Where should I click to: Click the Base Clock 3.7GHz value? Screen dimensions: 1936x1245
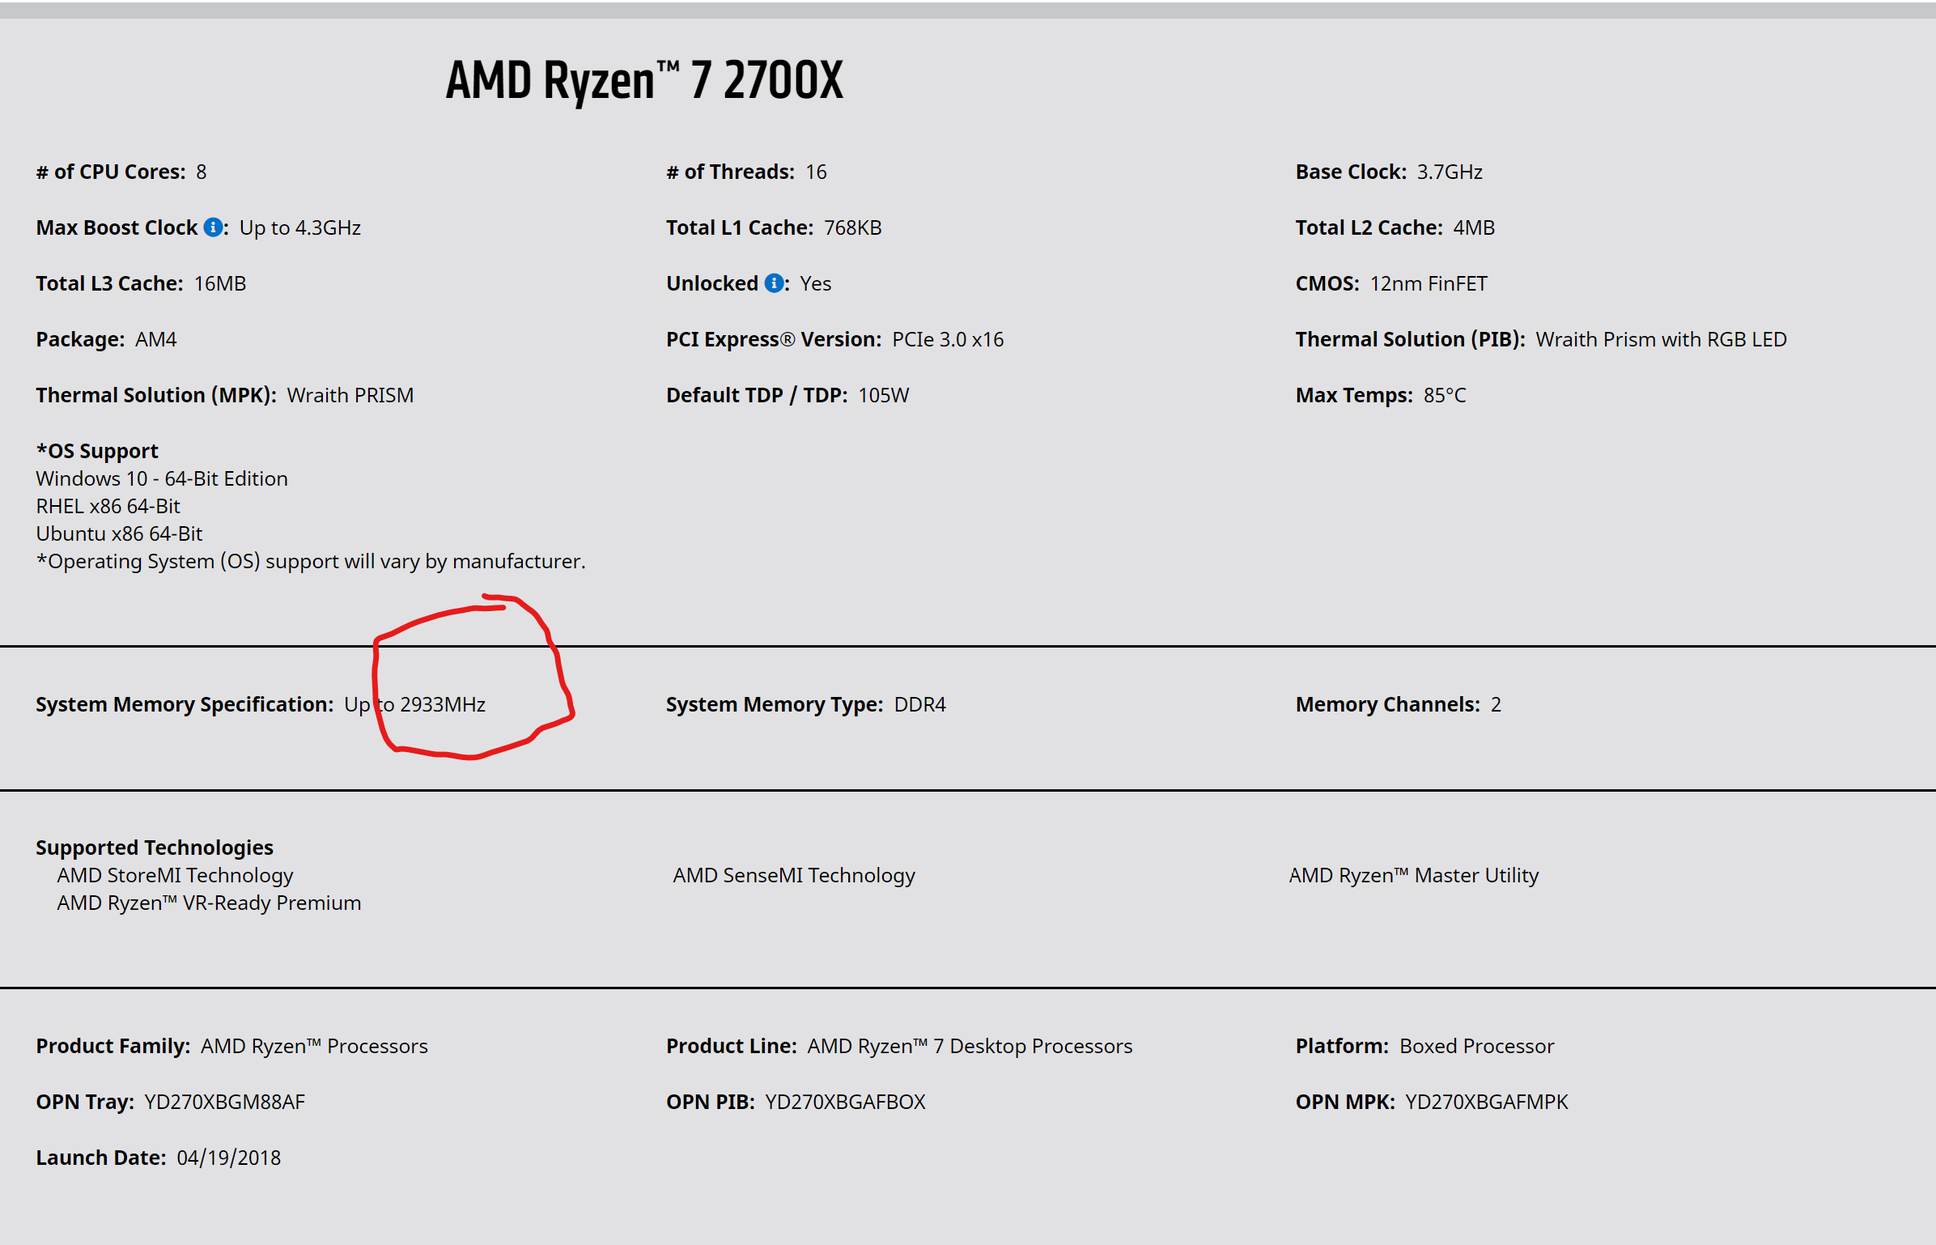coord(1449,172)
